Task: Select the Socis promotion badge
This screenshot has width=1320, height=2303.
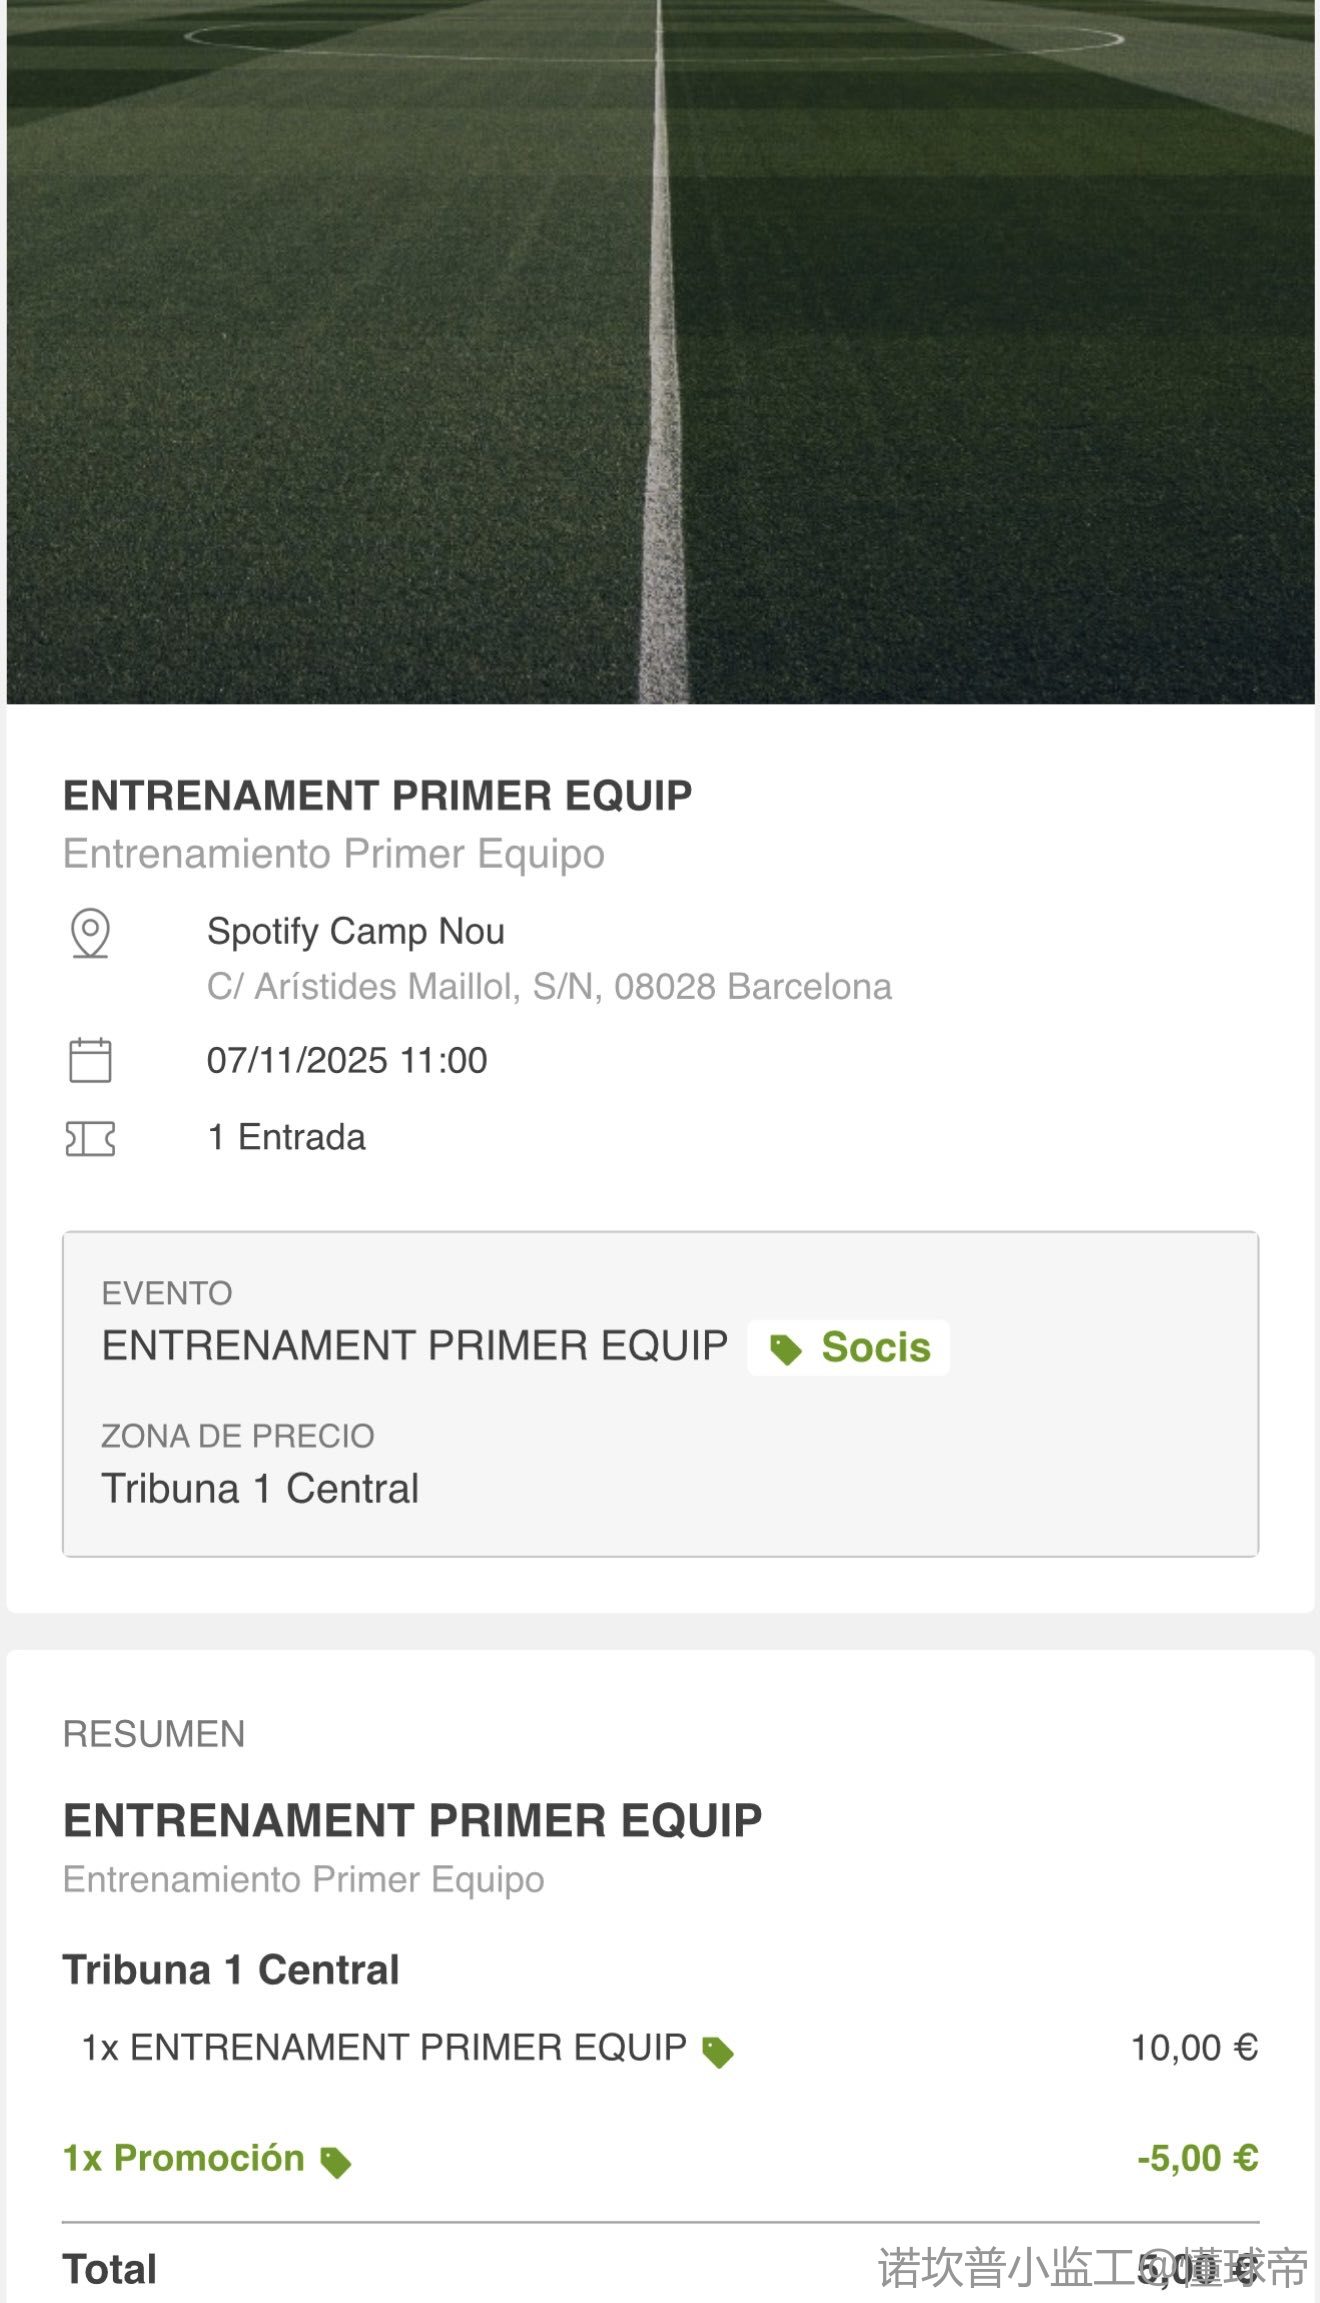Action: 849,1348
